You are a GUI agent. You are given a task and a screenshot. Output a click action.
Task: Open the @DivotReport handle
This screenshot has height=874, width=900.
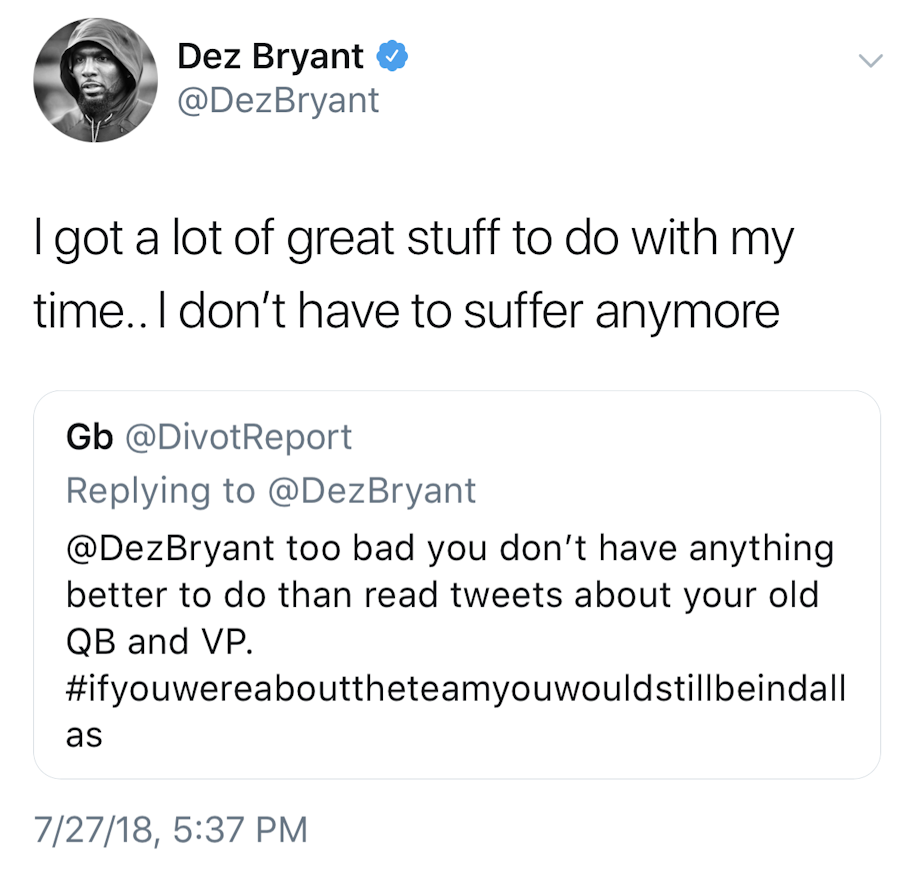tap(236, 437)
